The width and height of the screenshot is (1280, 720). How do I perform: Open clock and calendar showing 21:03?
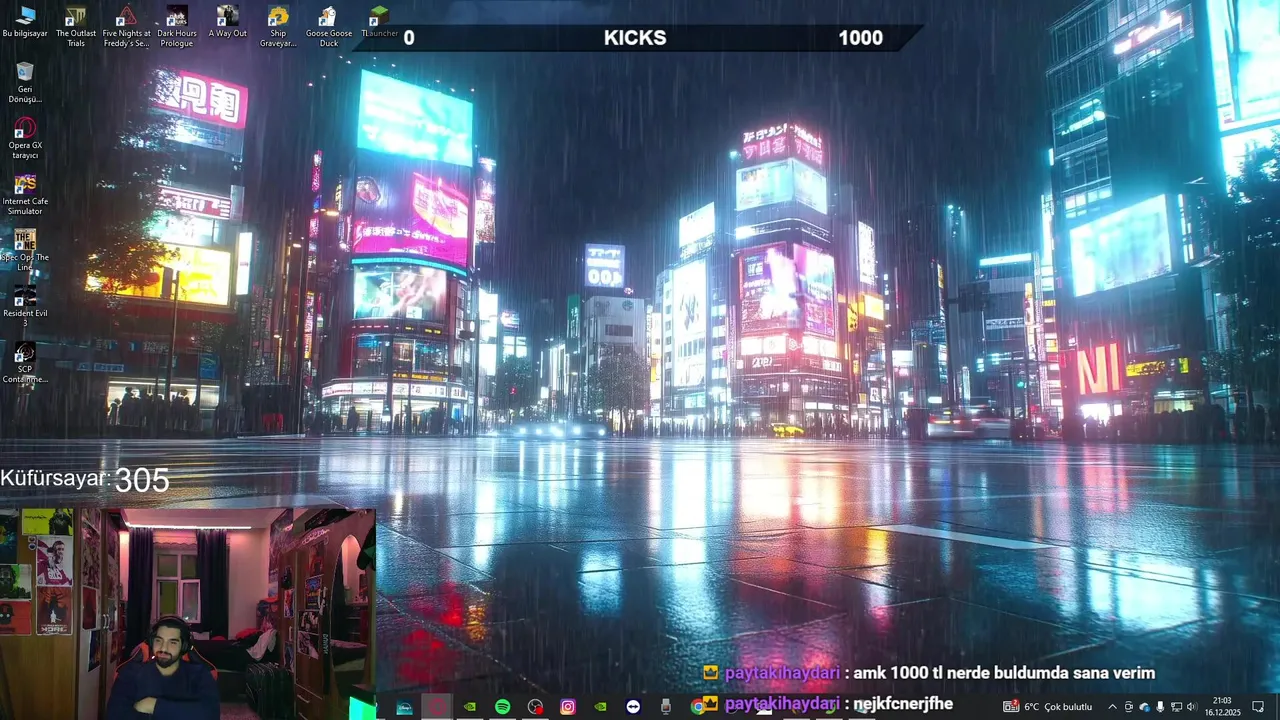click(x=1221, y=707)
